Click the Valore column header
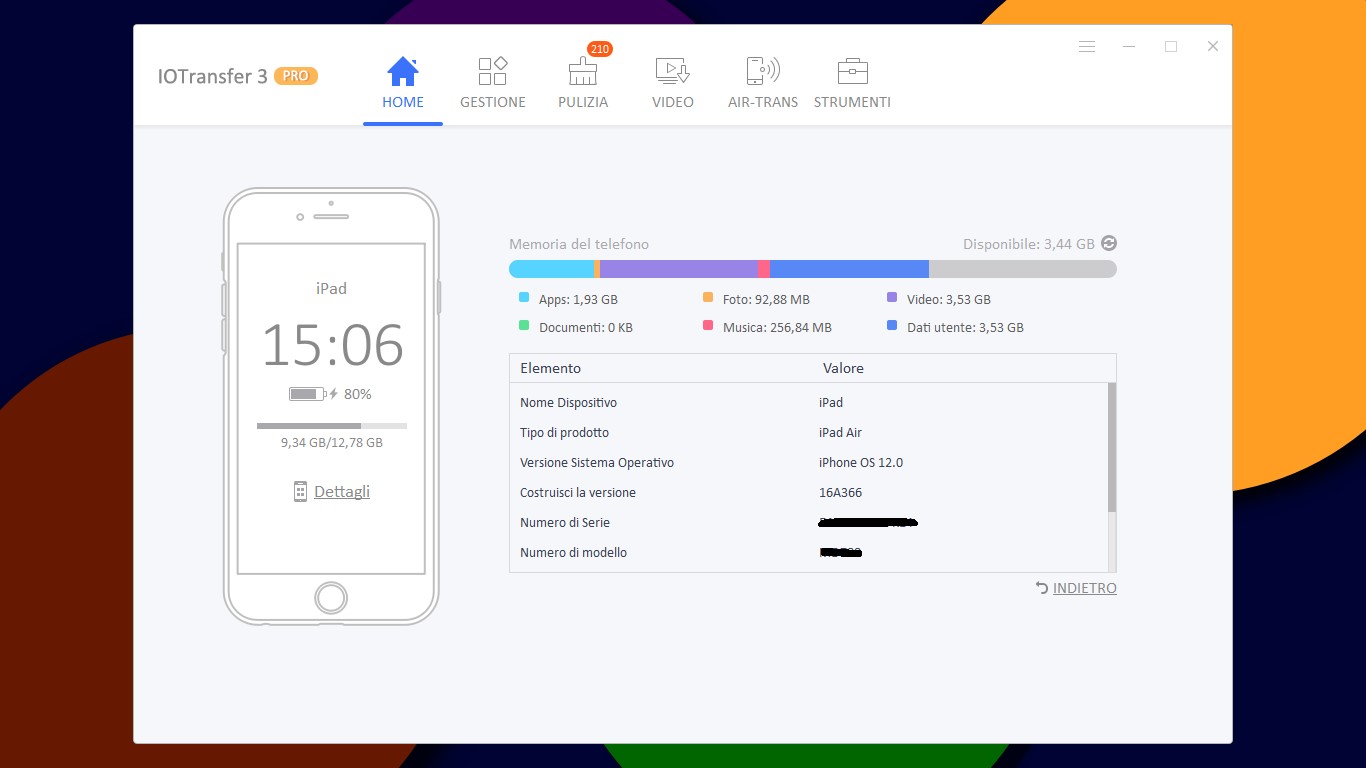Viewport: 1366px width, 768px height. click(843, 368)
